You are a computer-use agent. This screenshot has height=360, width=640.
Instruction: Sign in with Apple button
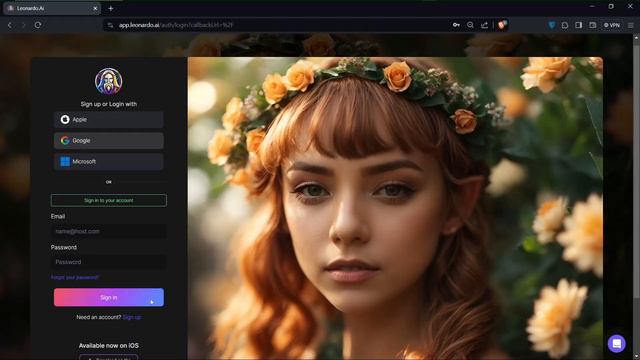[109, 120]
